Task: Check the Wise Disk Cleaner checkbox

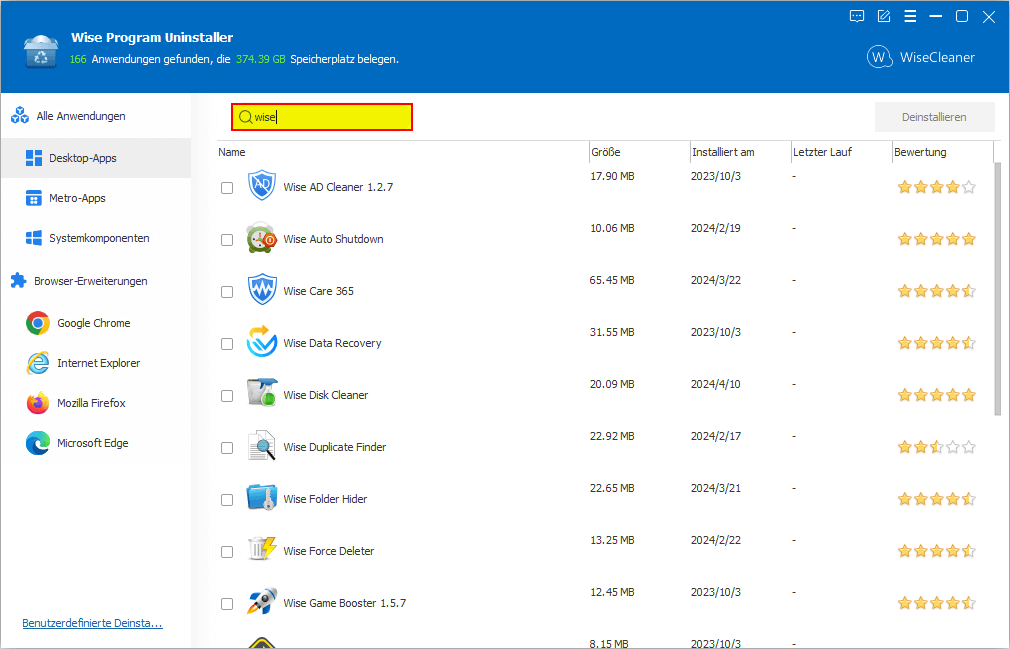Action: click(227, 396)
